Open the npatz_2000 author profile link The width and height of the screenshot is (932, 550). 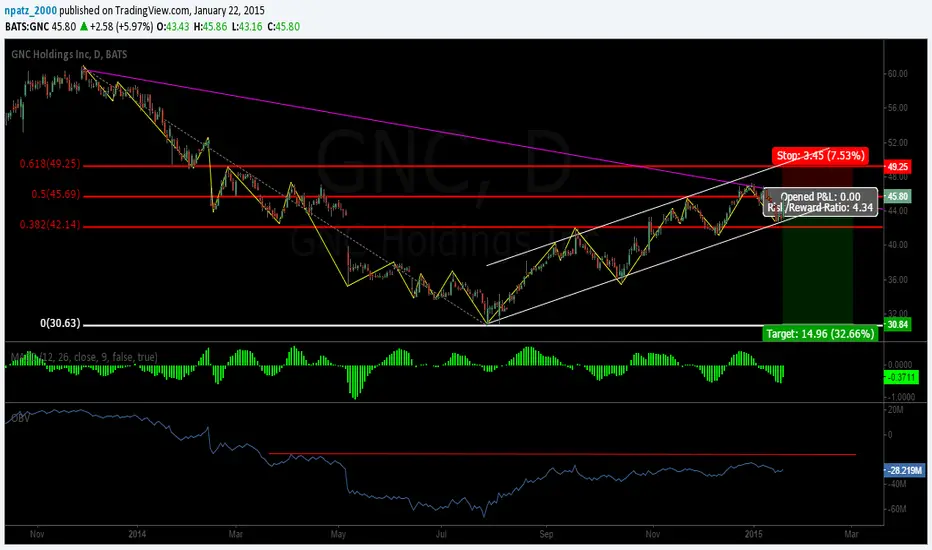click(x=30, y=11)
